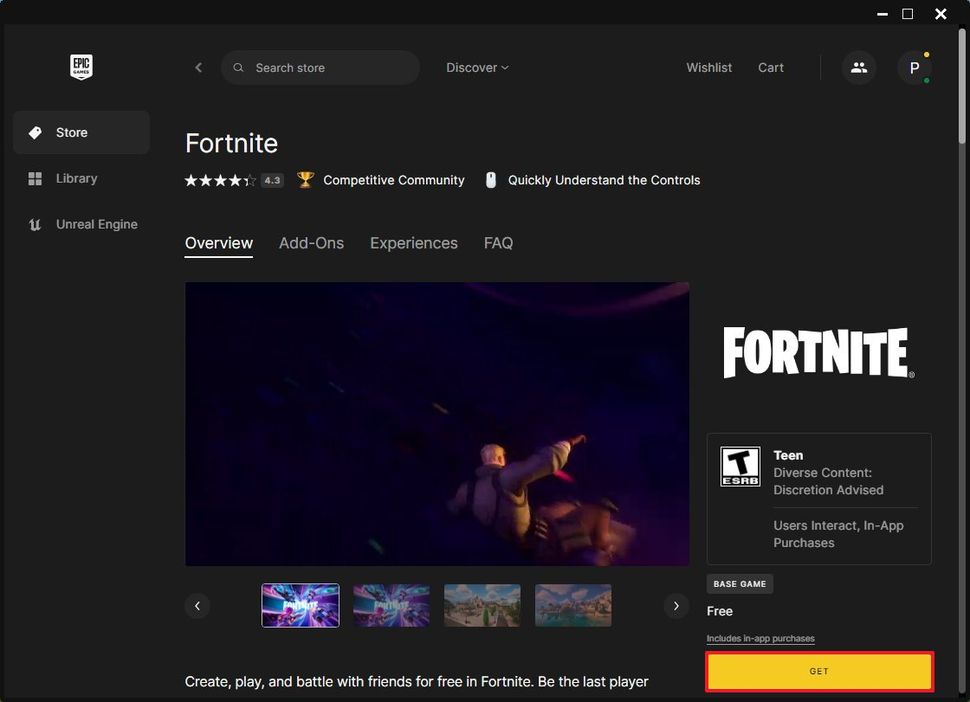Switch to the Add-Ons tab
970x702 pixels.
(x=311, y=243)
